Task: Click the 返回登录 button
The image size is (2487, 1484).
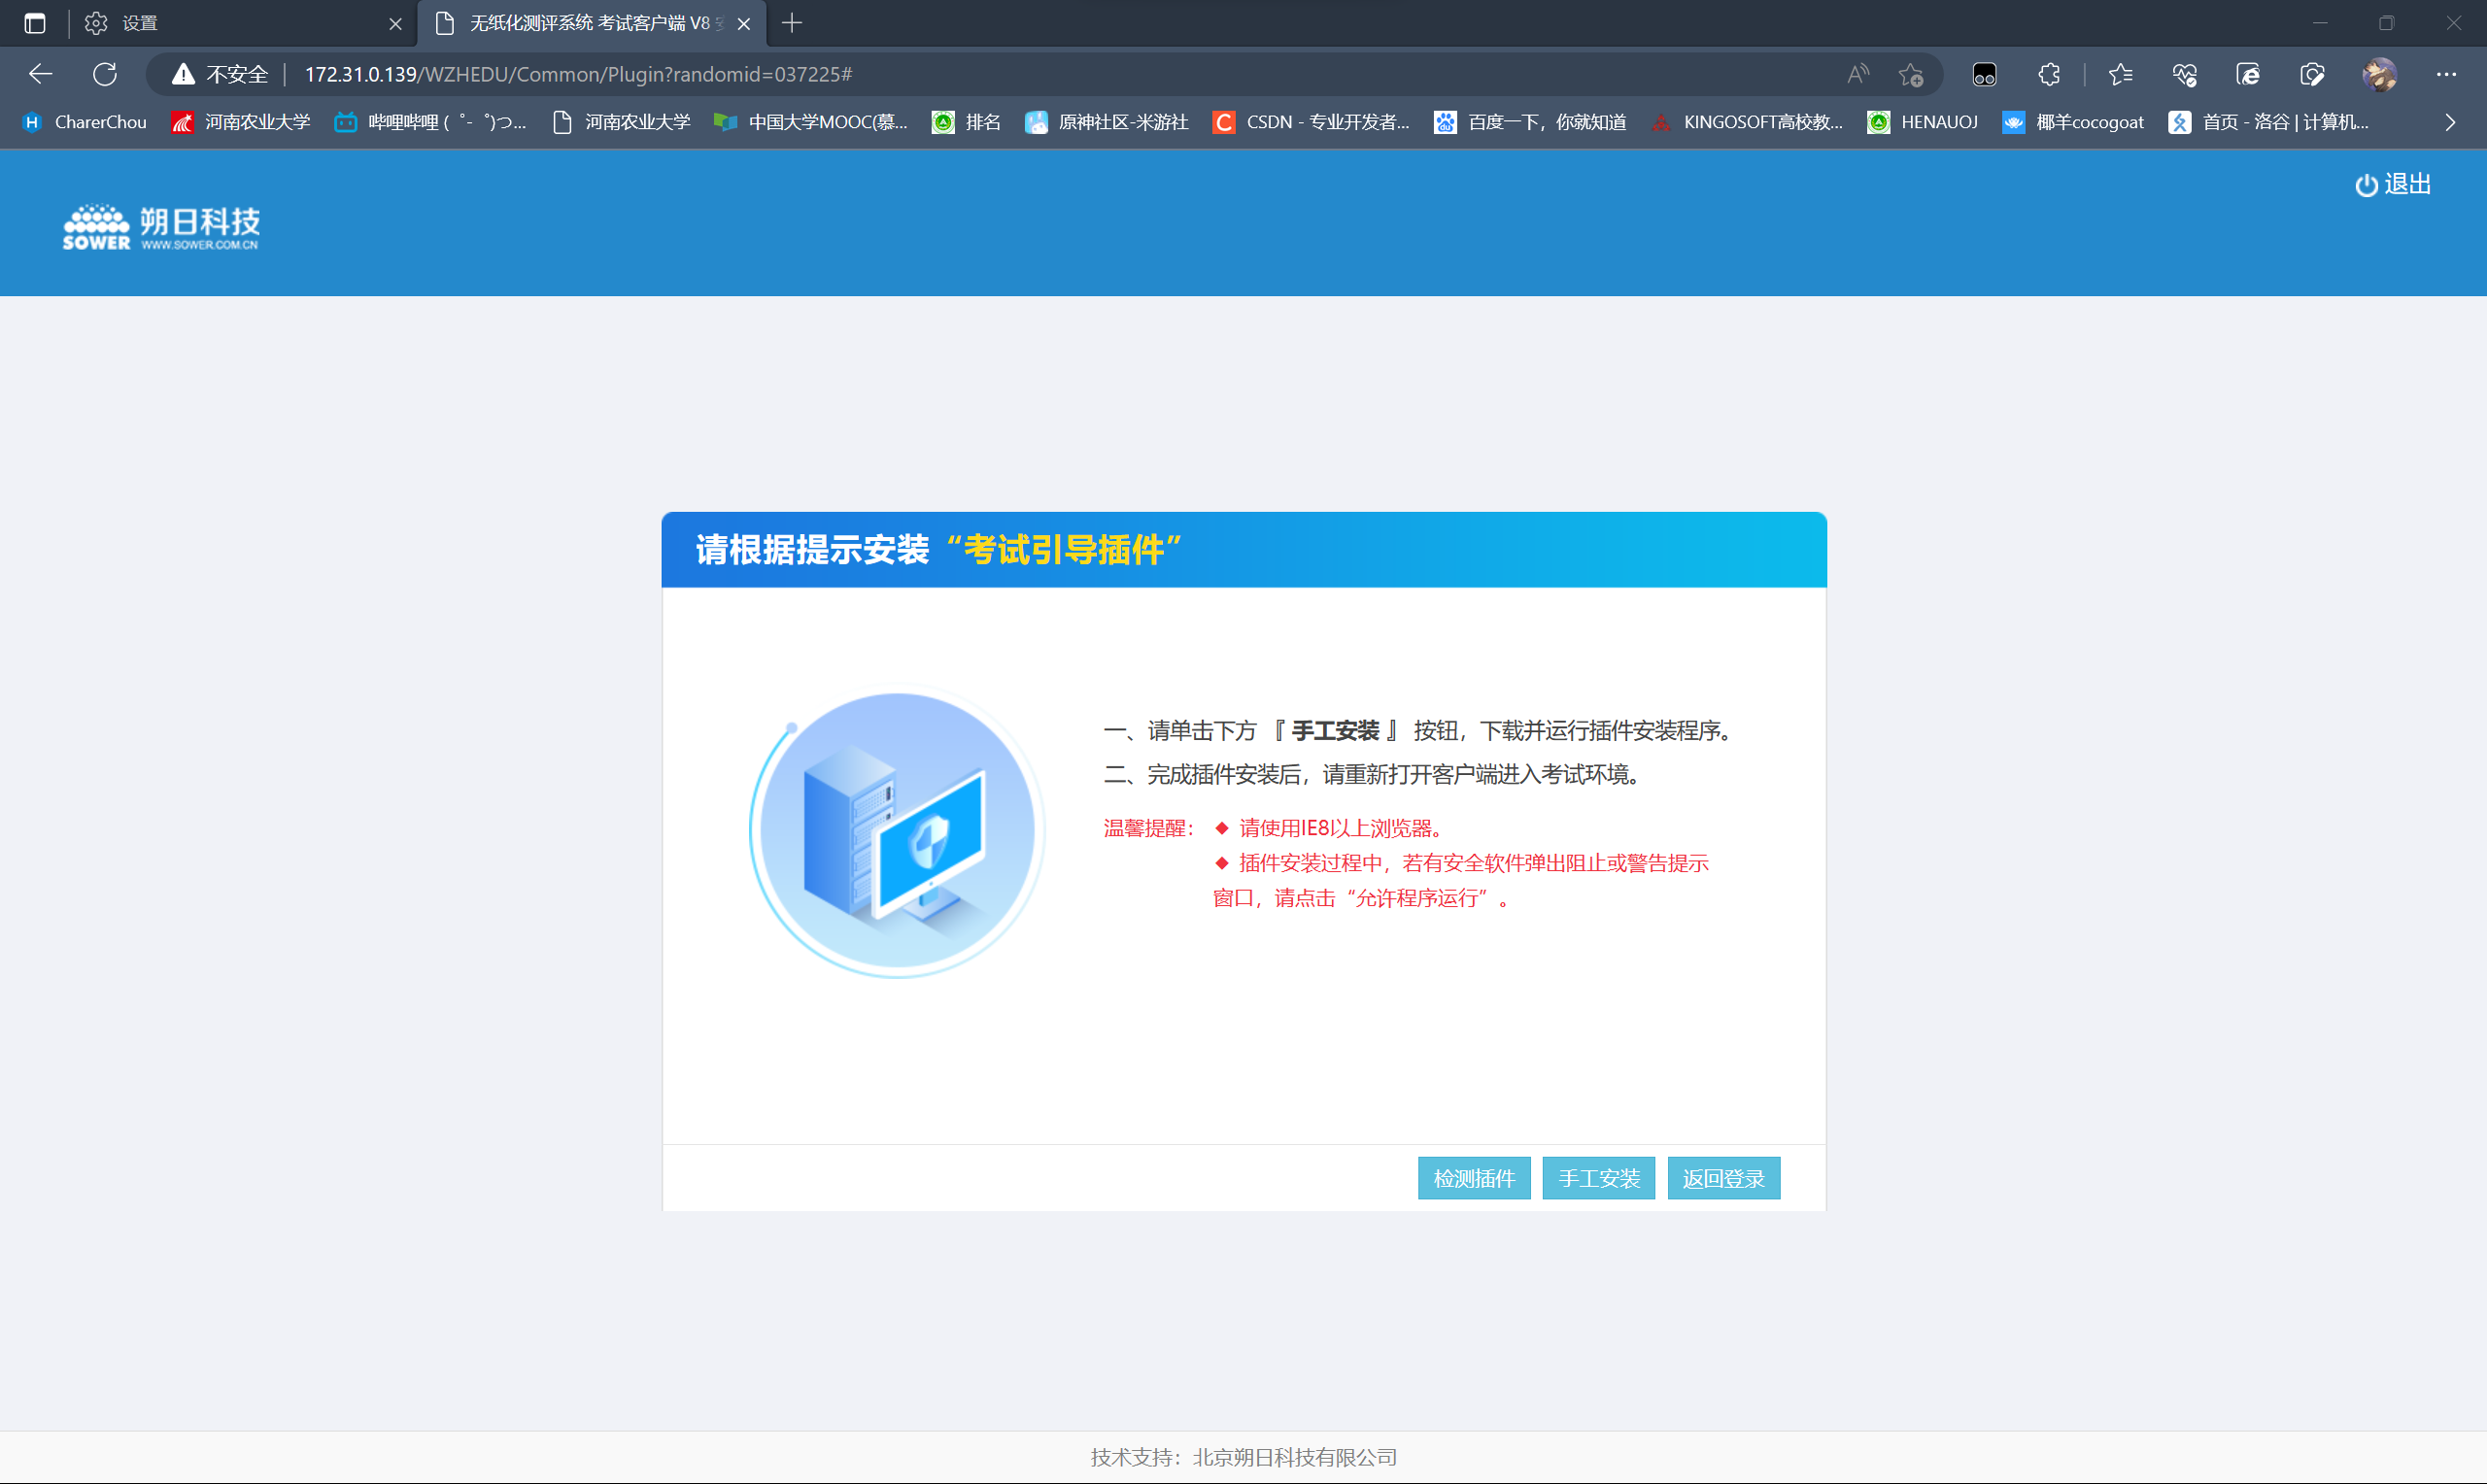Action: point(1723,1178)
